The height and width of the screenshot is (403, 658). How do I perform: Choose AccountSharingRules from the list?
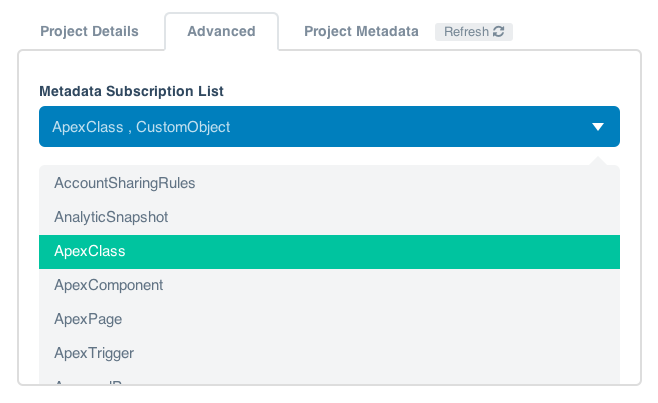pos(125,183)
